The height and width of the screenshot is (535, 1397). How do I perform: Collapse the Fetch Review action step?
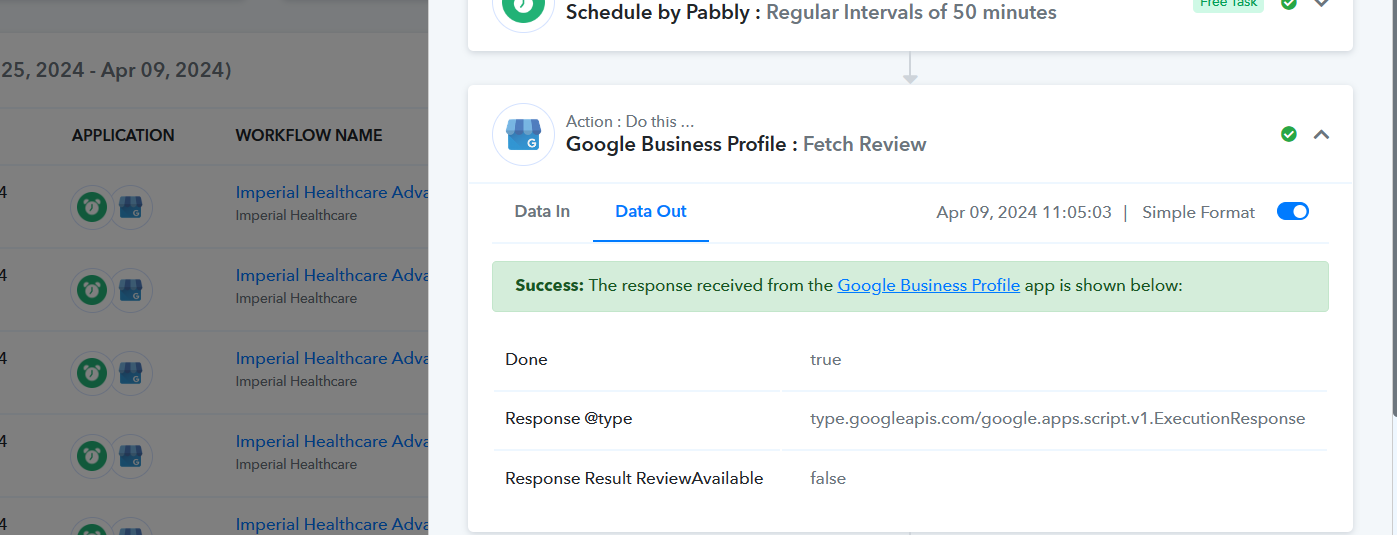[x=1321, y=134]
